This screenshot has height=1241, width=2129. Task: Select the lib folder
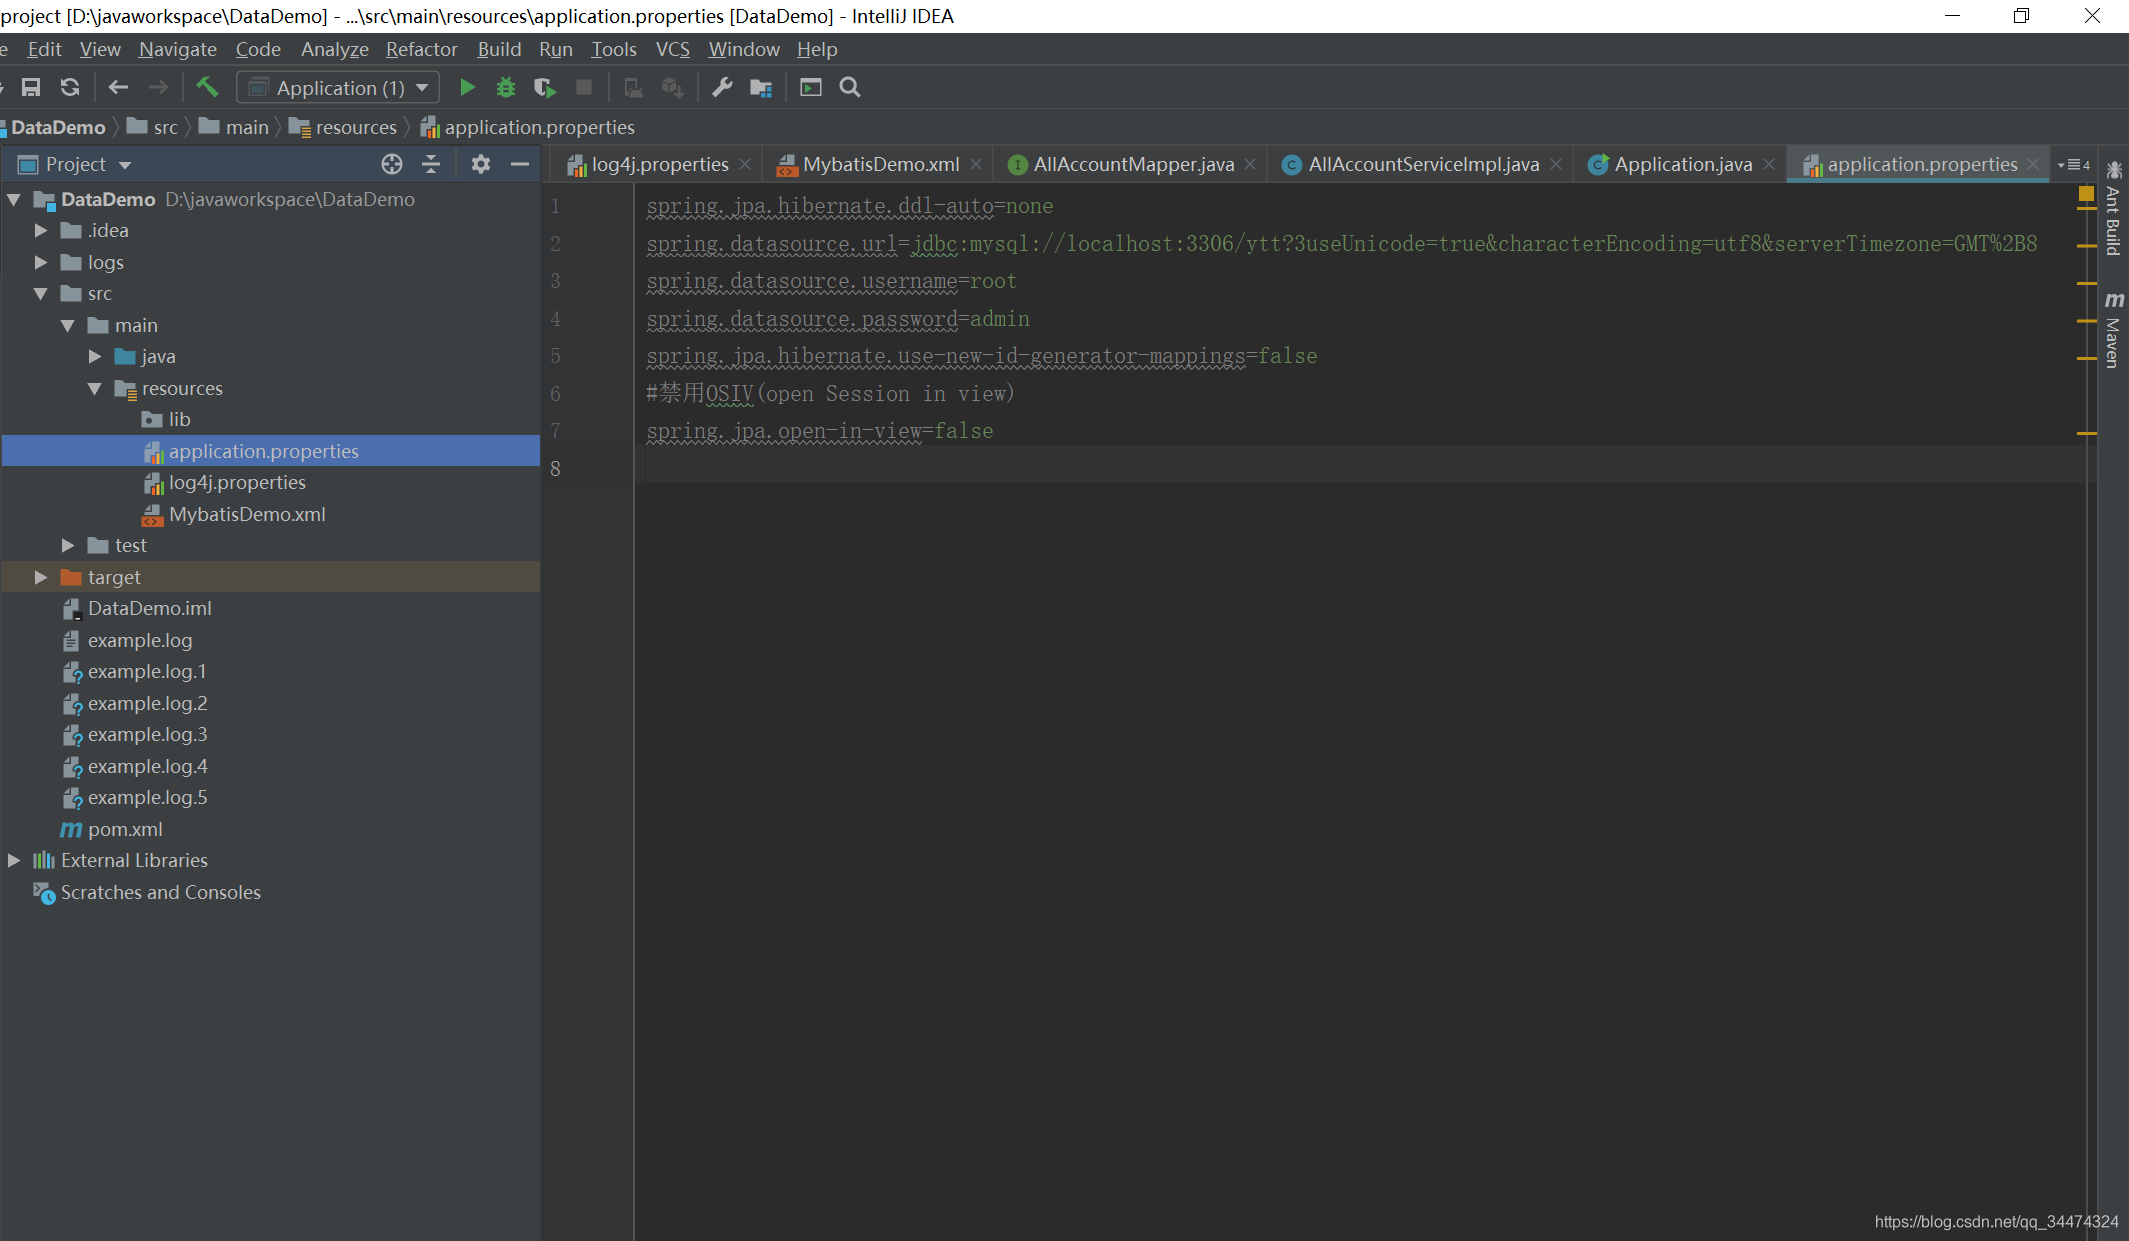[179, 420]
